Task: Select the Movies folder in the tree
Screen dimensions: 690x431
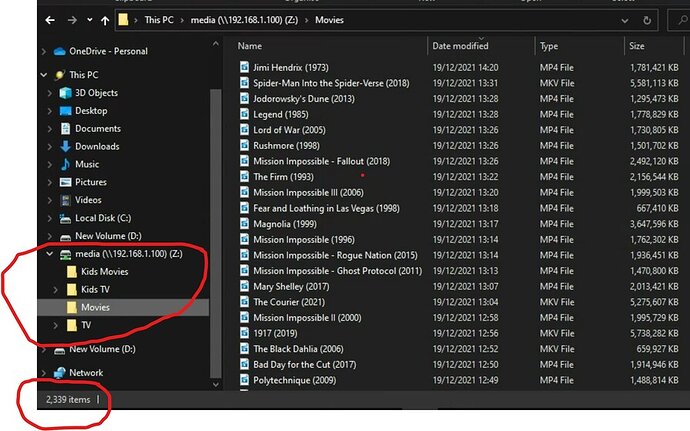Action: point(95,307)
